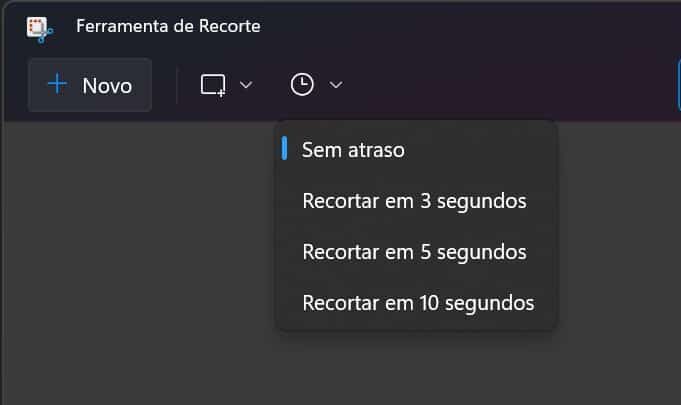Select the rectangle snip mode icon
This screenshot has width=681, height=405.
tap(213, 85)
